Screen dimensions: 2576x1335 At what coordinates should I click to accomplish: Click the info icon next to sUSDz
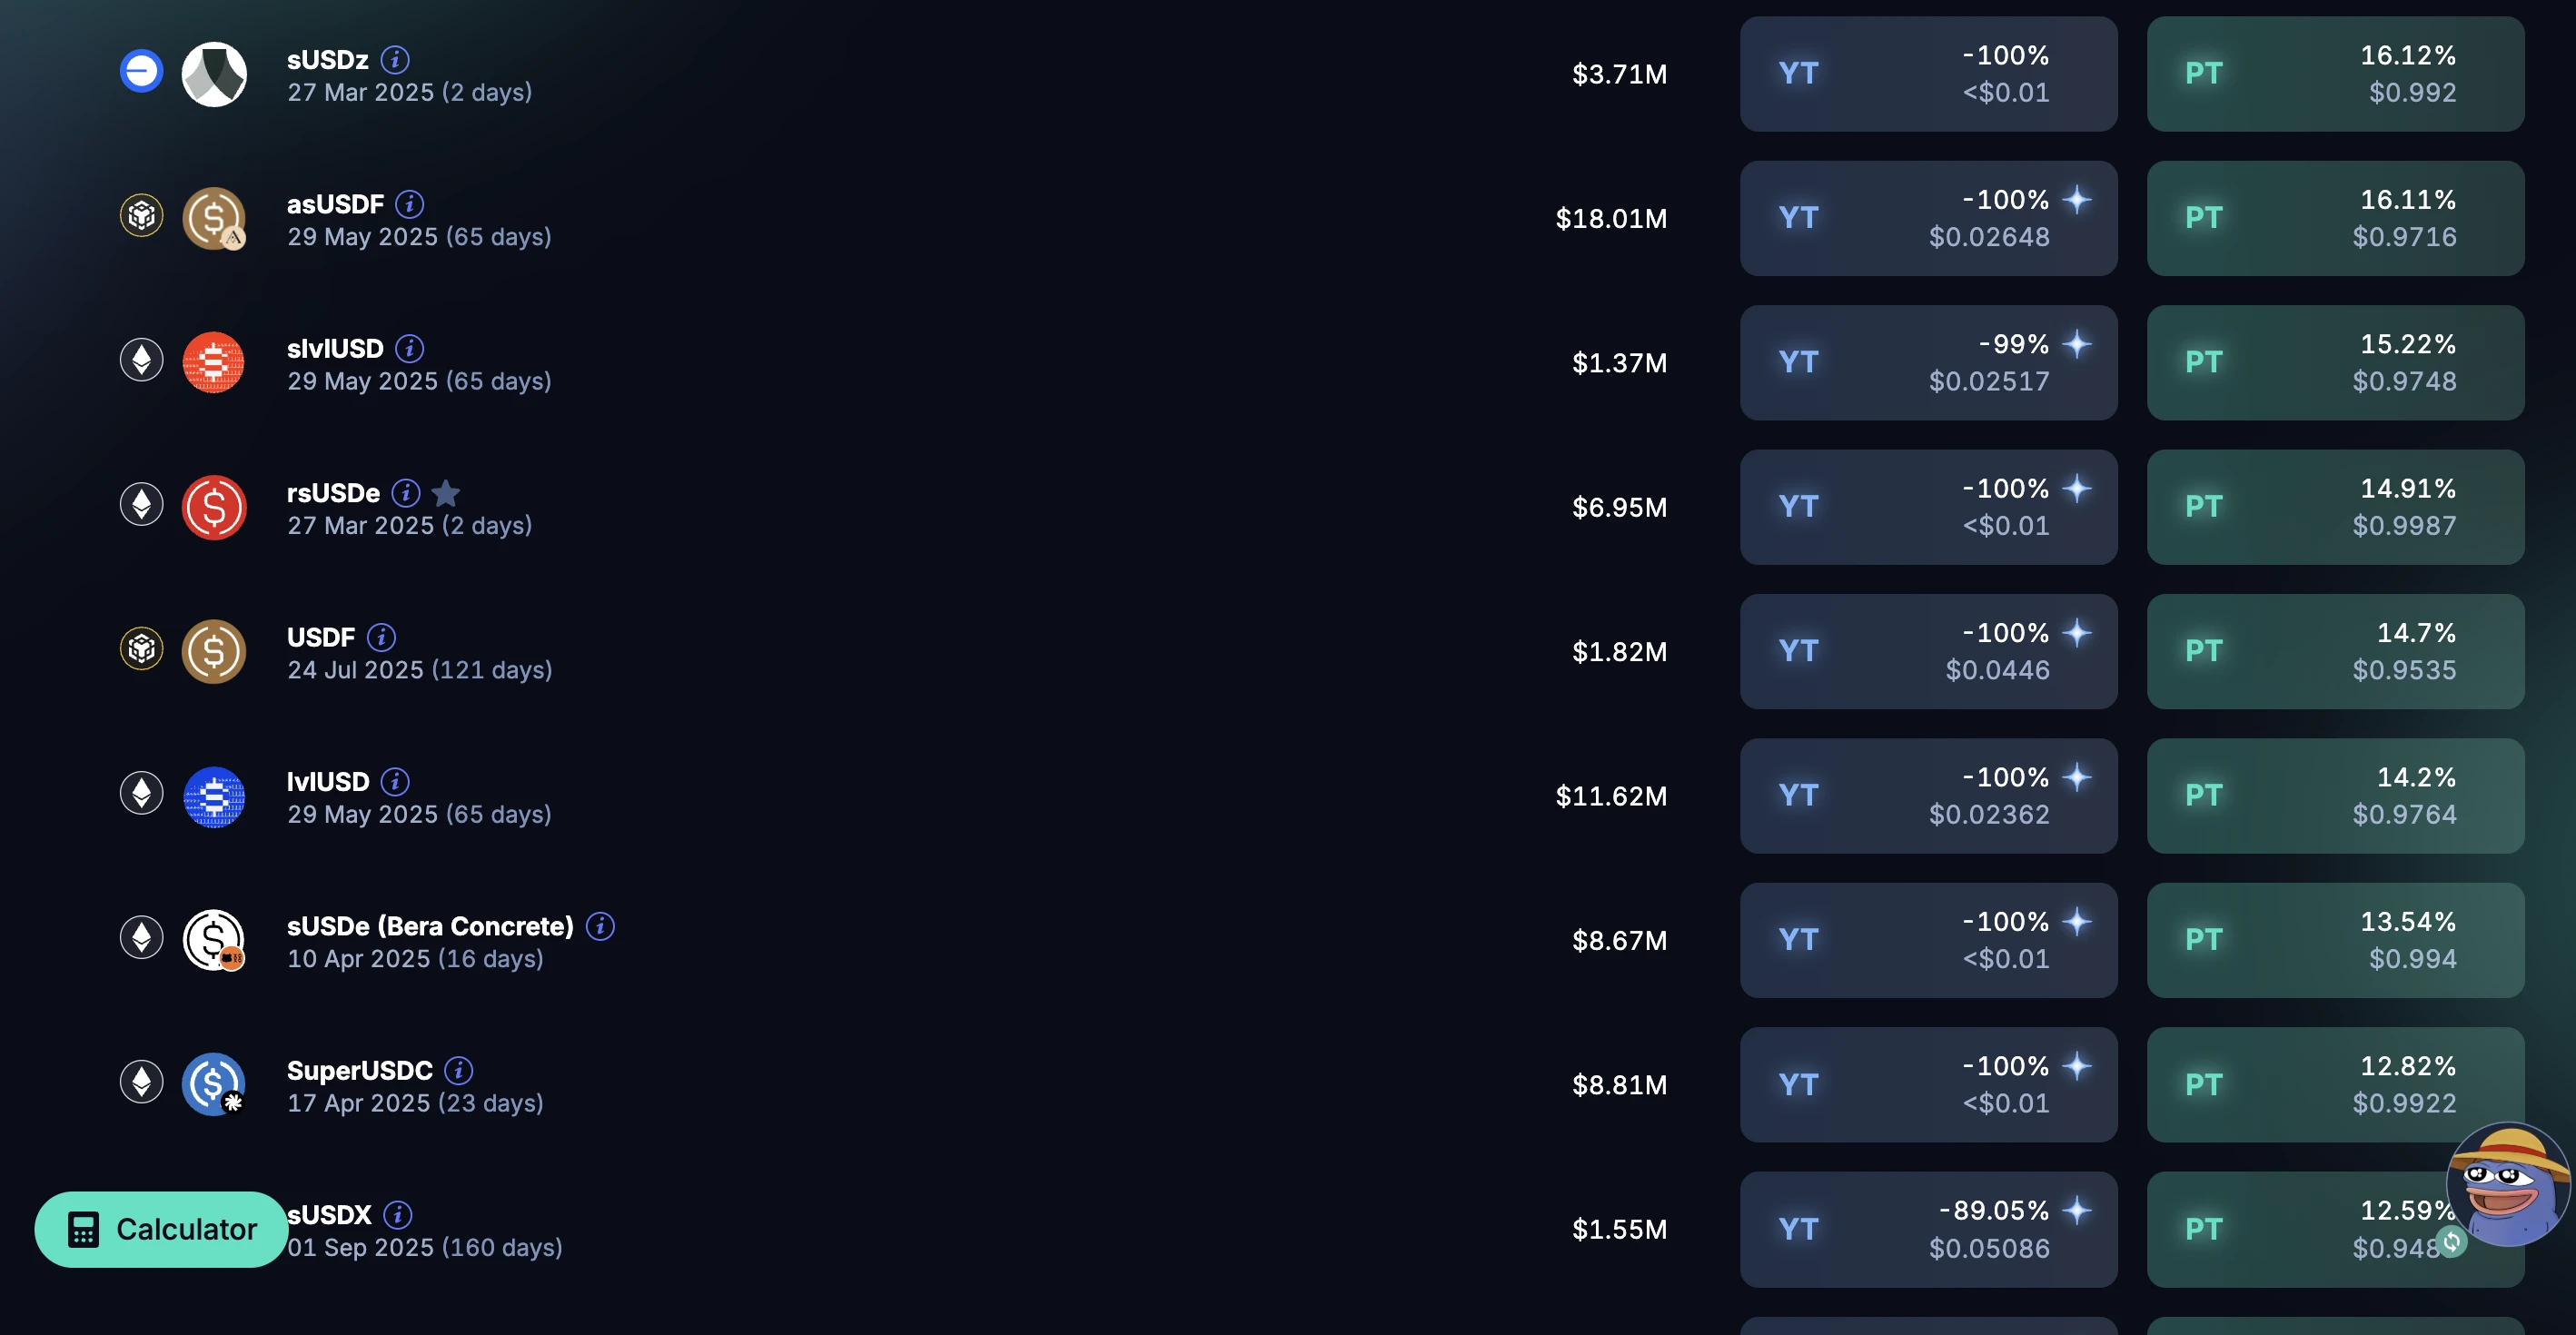395,60
